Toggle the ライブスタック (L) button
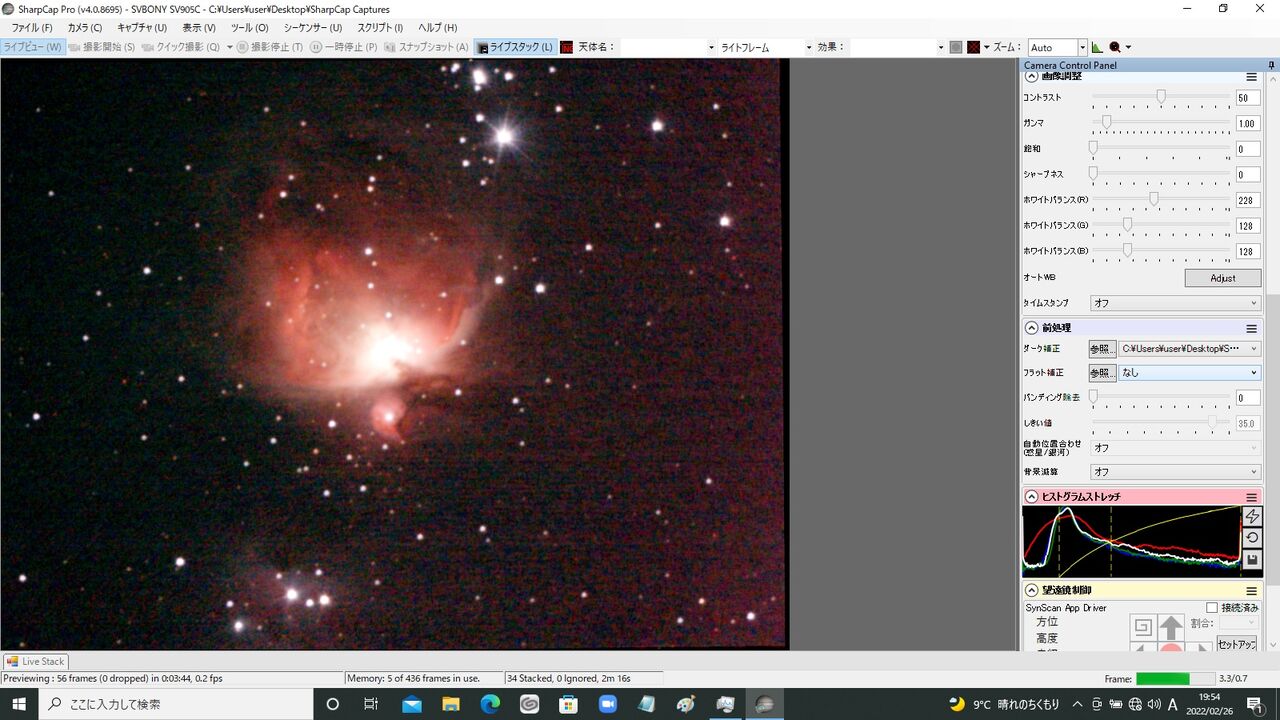 pos(514,47)
